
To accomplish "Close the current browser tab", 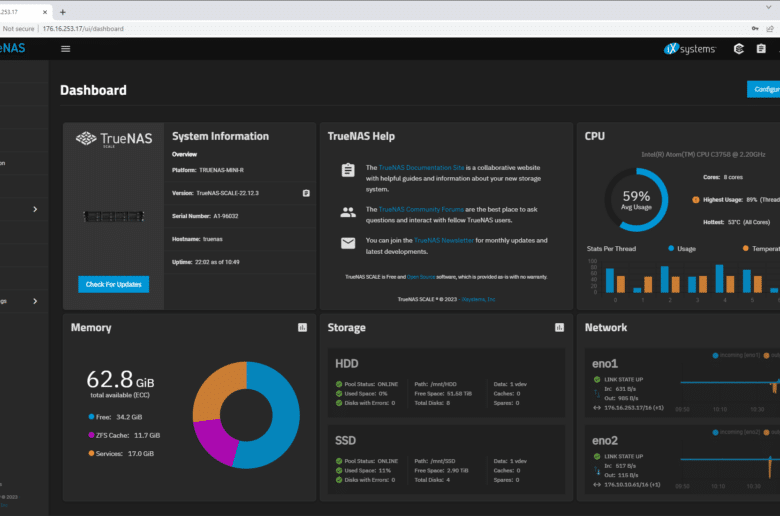I will click(45, 12).
